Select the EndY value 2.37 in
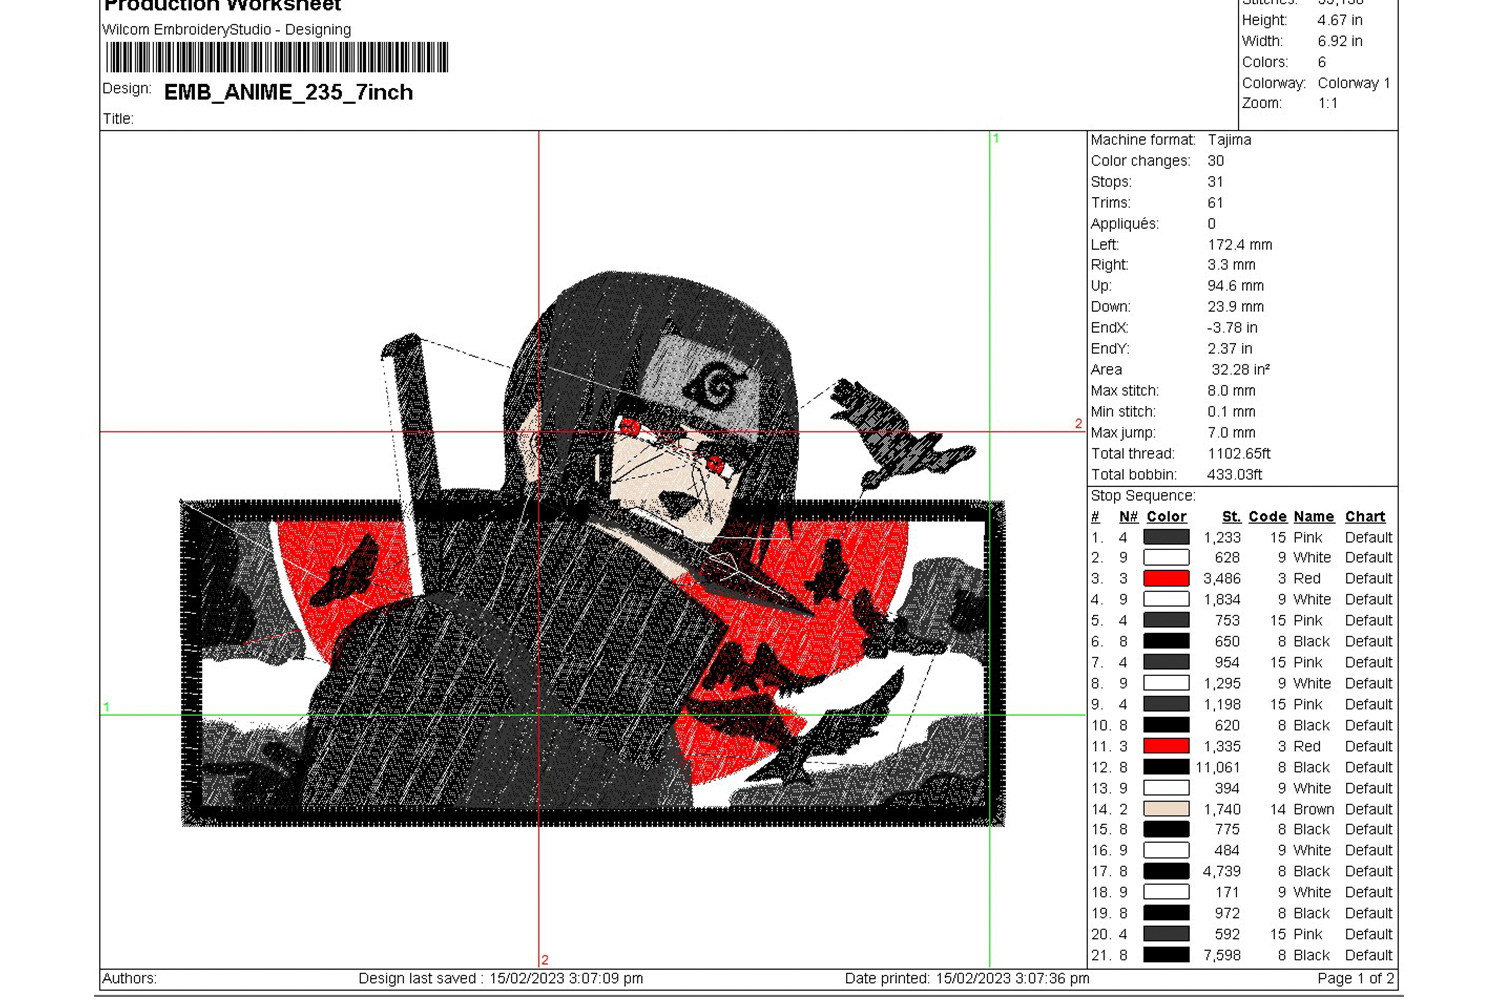Image resolution: width=1502 pixels, height=1000 pixels. pos(1229,349)
